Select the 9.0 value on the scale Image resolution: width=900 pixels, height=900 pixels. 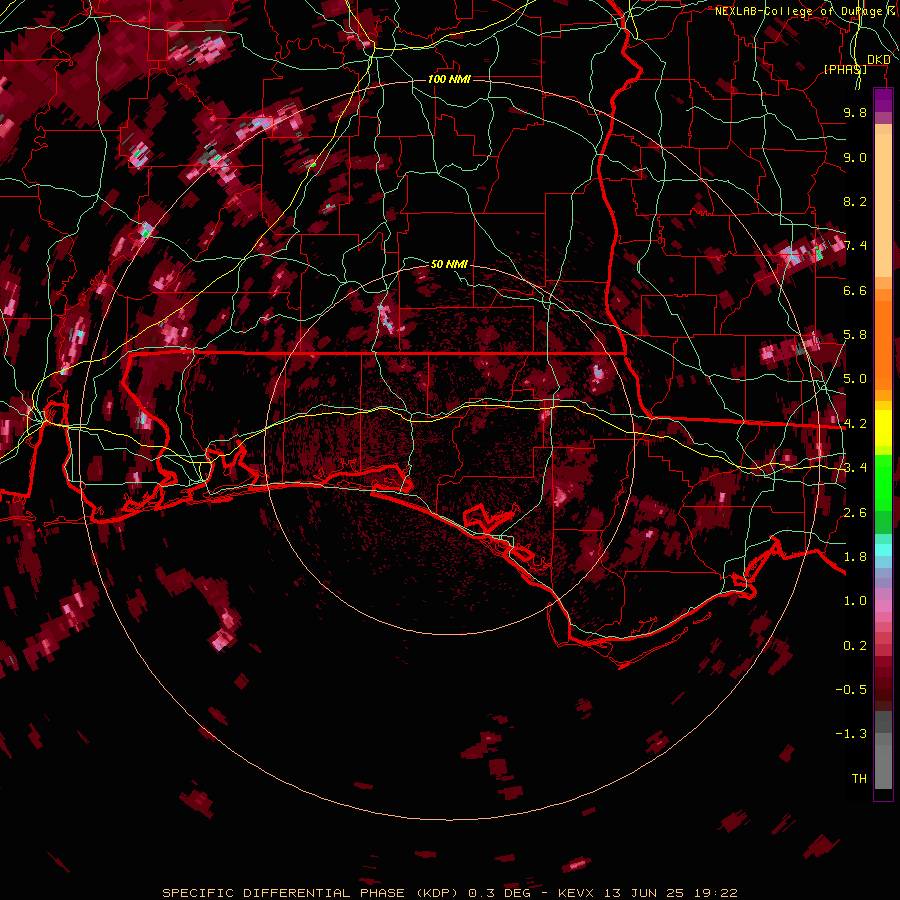click(855, 158)
